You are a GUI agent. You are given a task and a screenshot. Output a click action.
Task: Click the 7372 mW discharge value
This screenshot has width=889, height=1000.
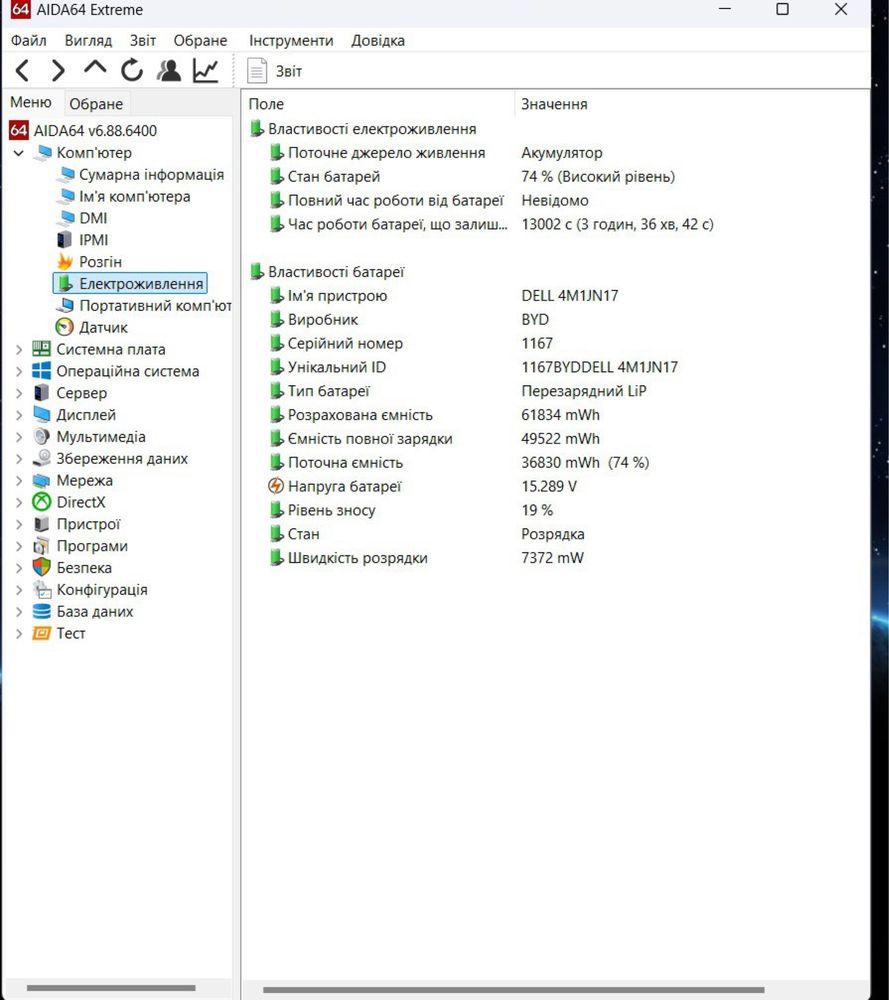click(552, 557)
